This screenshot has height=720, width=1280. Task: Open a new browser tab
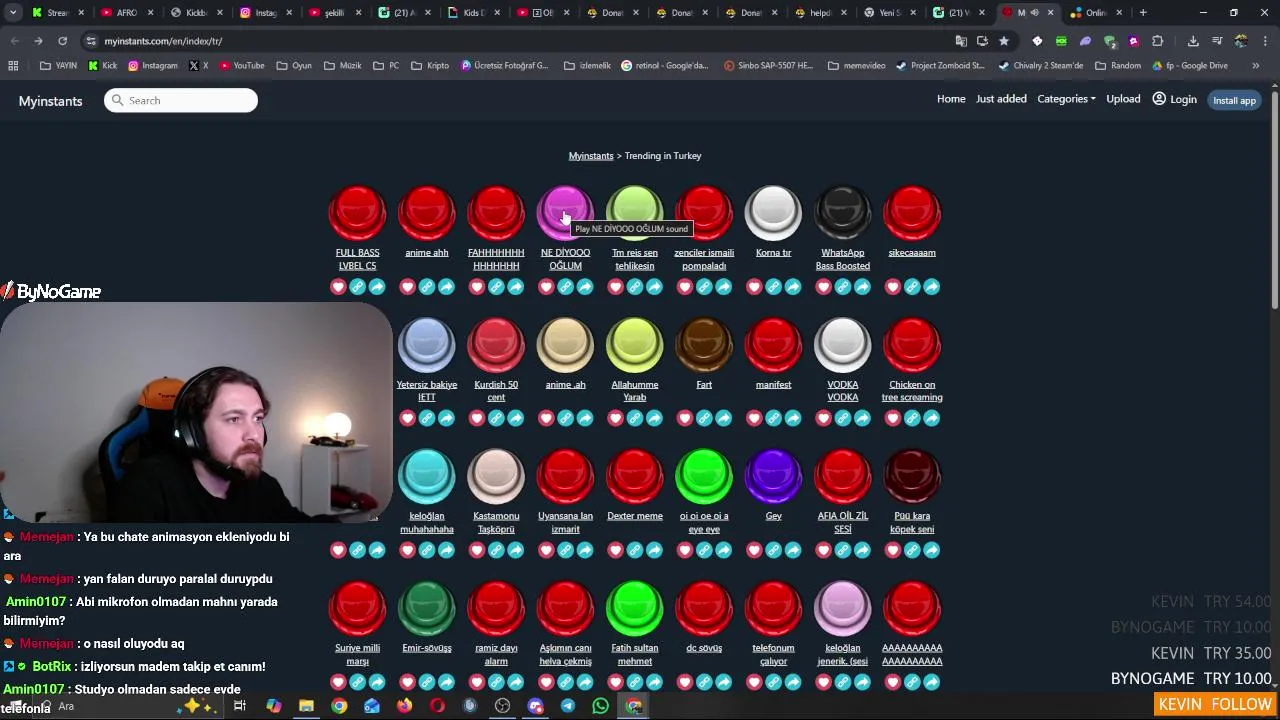tap(1143, 13)
